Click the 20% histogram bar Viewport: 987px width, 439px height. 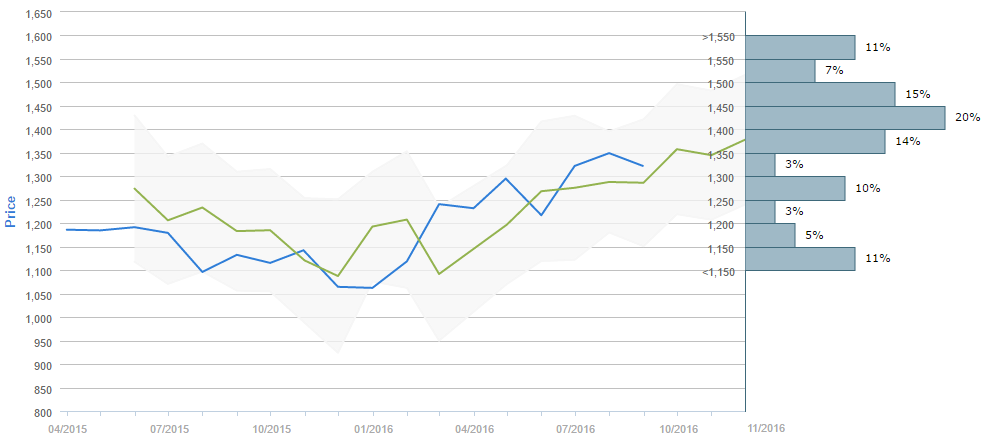tap(845, 118)
